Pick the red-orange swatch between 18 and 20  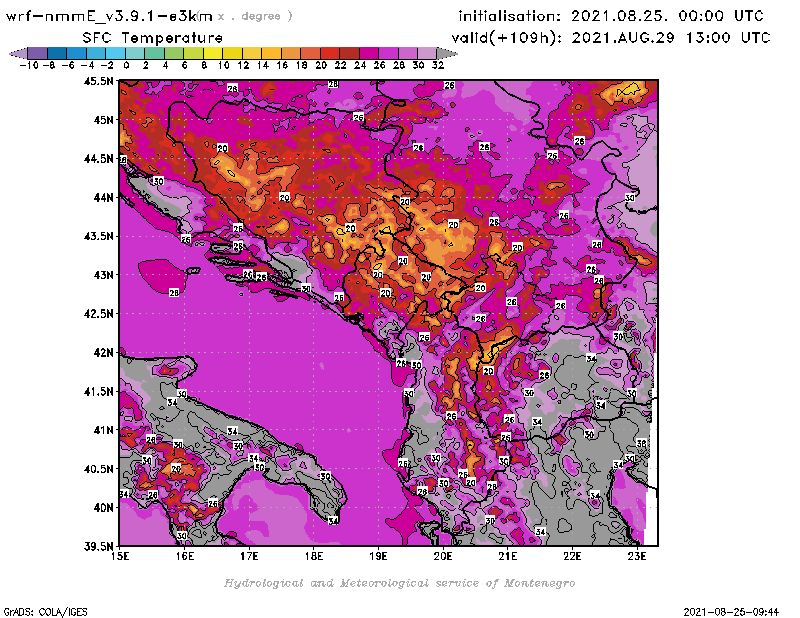click(x=310, y=53)
